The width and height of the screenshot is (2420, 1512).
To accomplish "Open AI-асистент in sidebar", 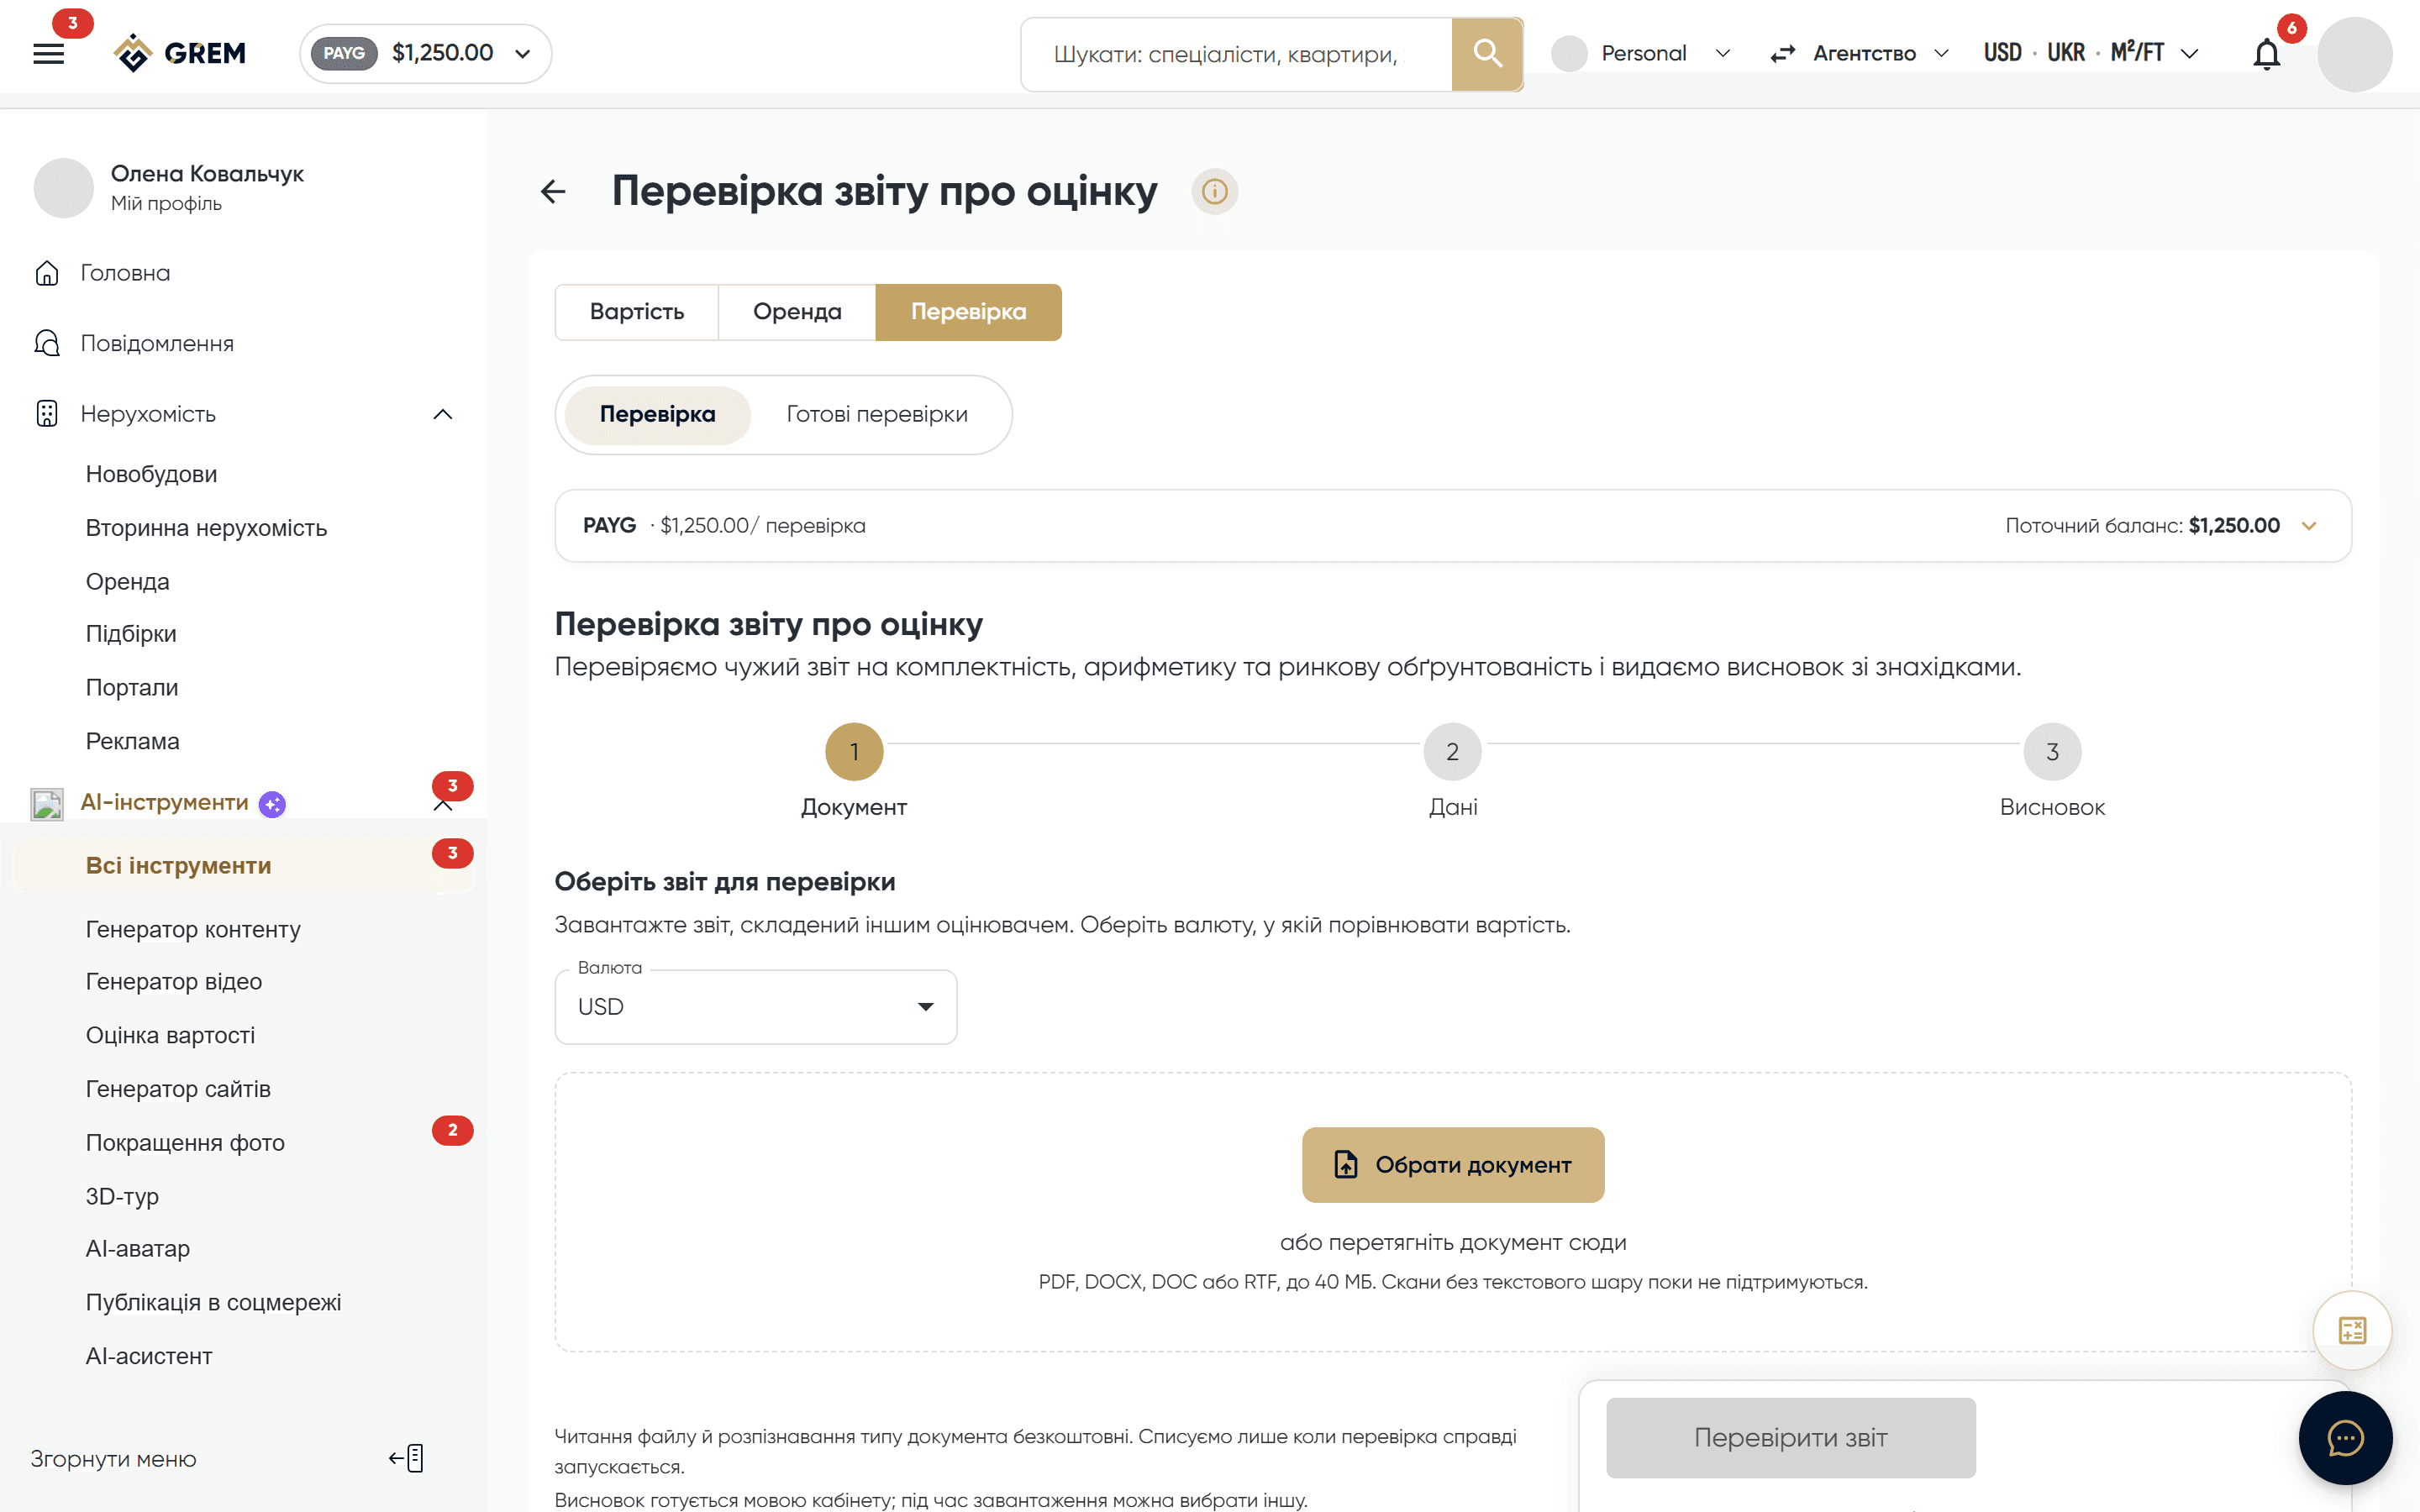I will [x=149, y=1356].
